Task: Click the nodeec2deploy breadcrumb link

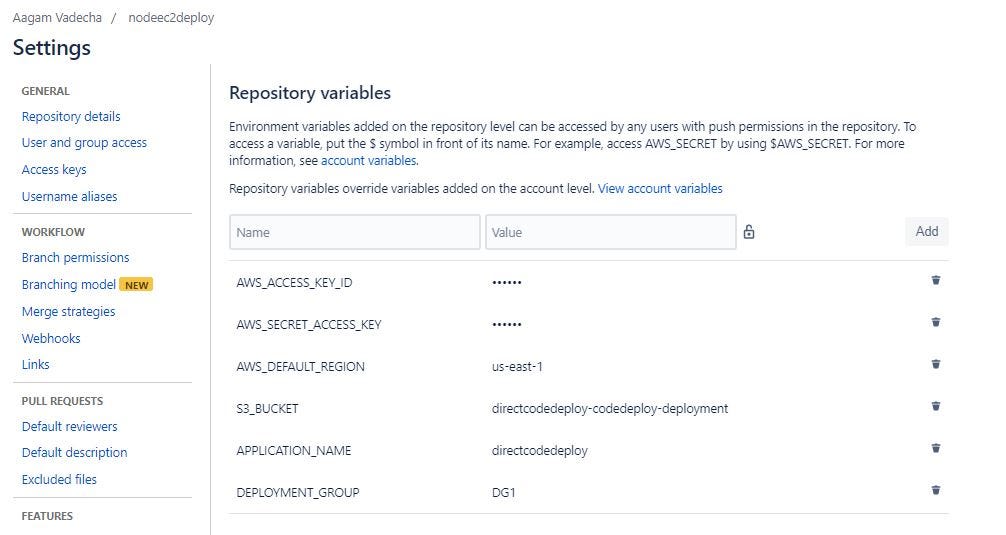Action: [171, 17]
